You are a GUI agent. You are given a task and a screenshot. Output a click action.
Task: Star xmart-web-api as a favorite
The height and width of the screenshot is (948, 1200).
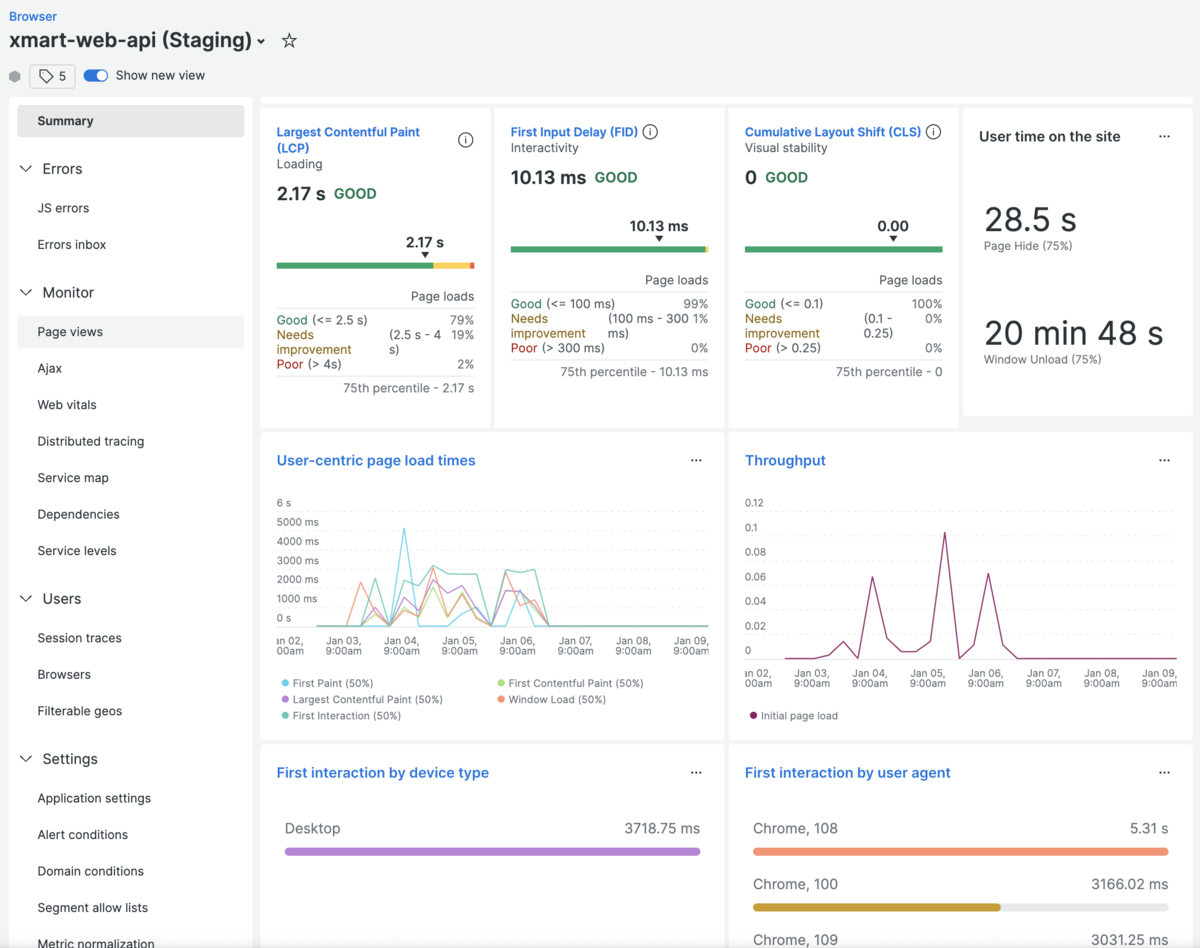coord(289,41)
